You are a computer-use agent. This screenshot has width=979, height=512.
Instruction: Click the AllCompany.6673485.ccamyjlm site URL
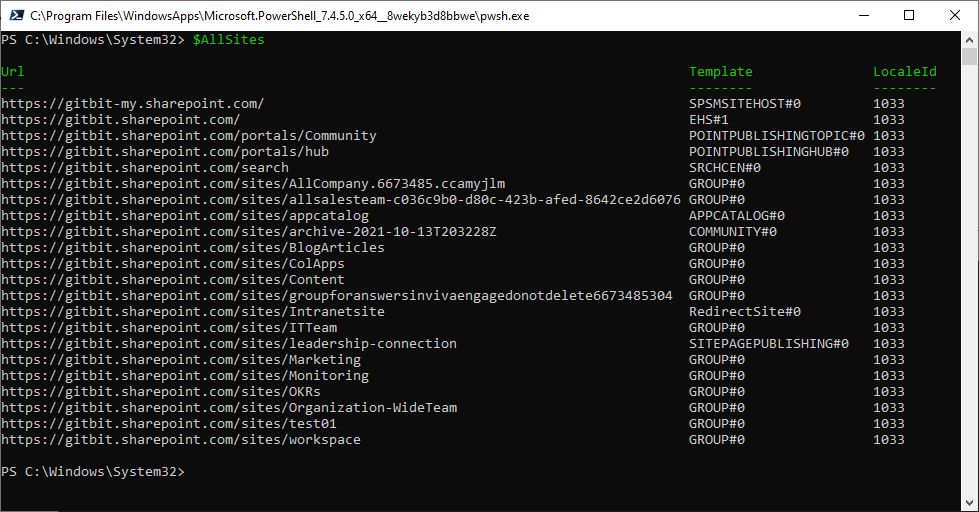pyautogui.click(x=253, y=184)
